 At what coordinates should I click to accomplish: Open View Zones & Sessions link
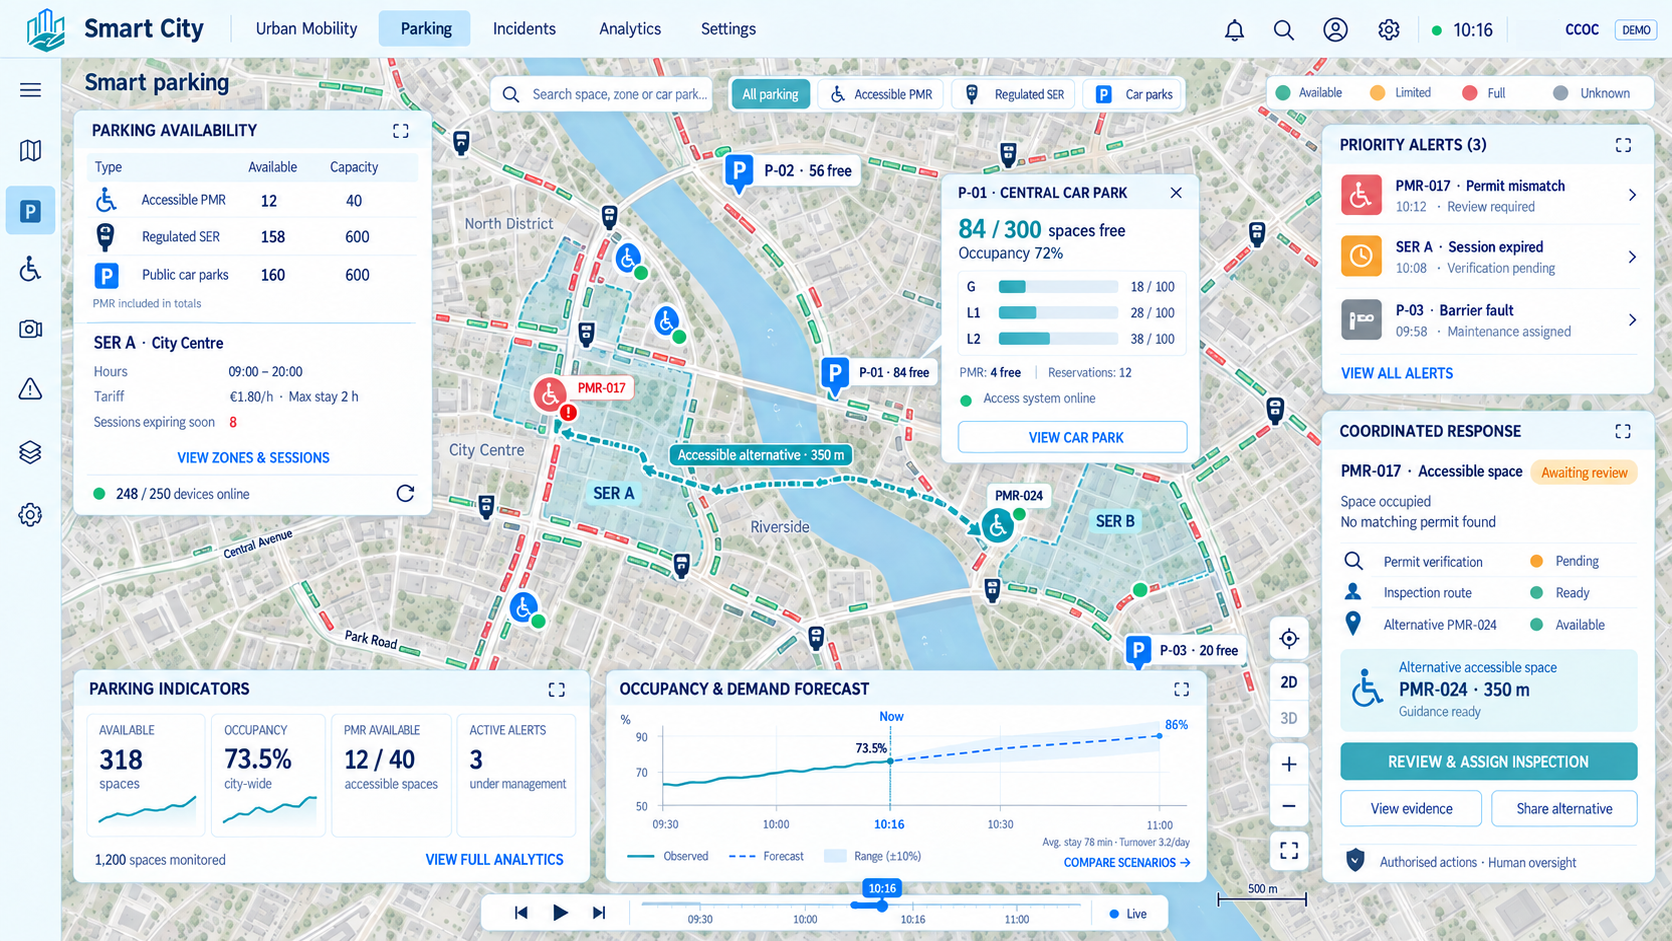coord(253,458)
